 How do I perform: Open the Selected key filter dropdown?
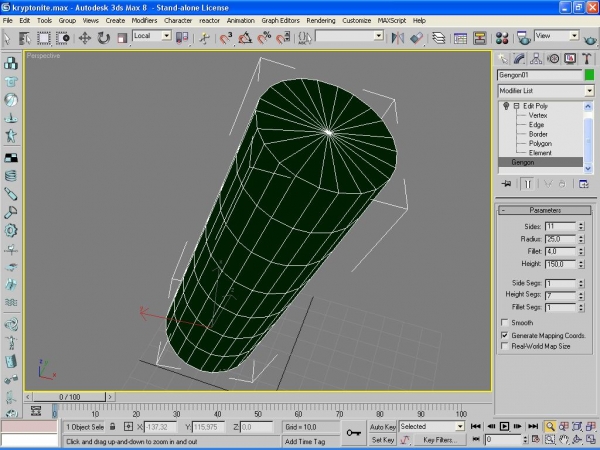(460, 426)
